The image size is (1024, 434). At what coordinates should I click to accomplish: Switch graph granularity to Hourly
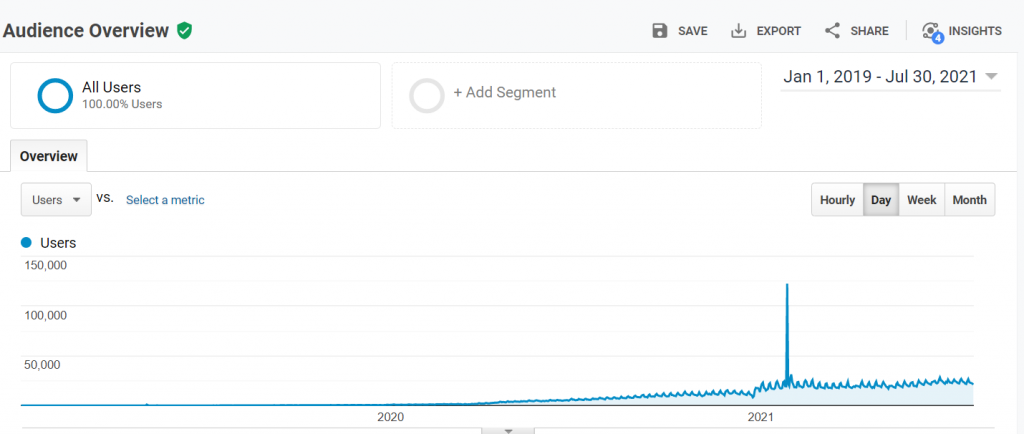click(837, 200)
